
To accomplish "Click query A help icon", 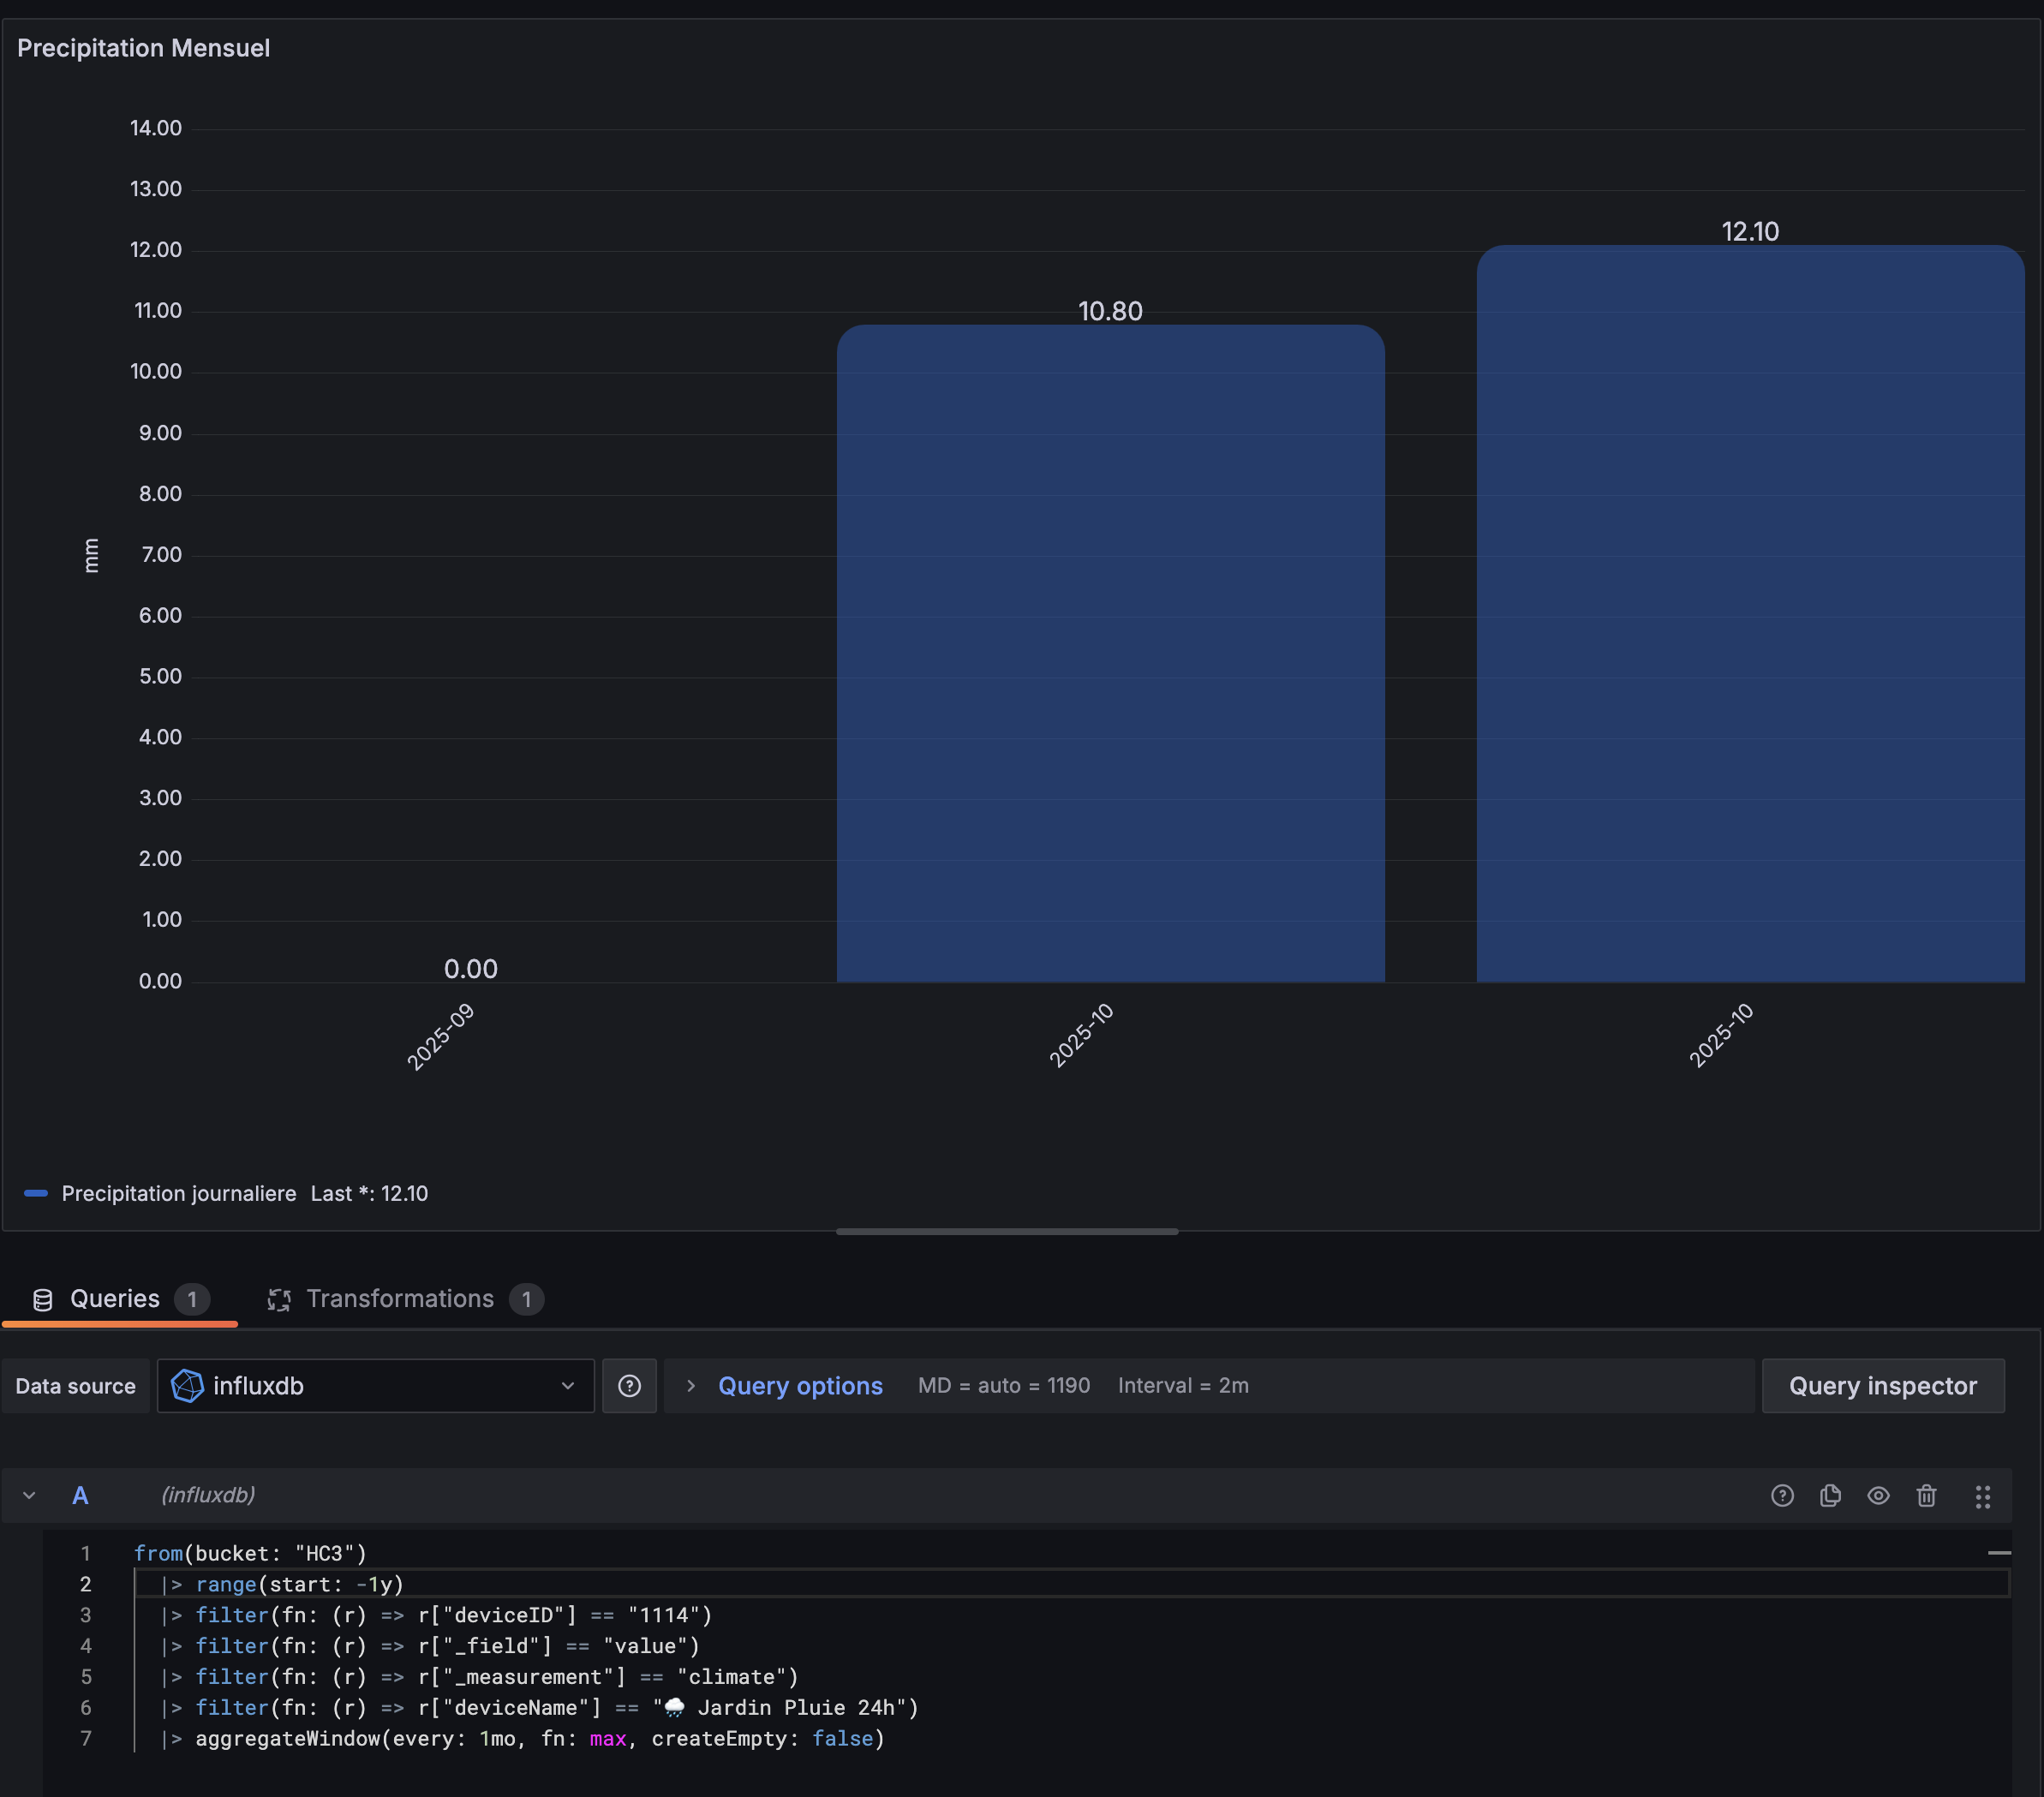I will pyautogui.click(x=1781, y=1495).
